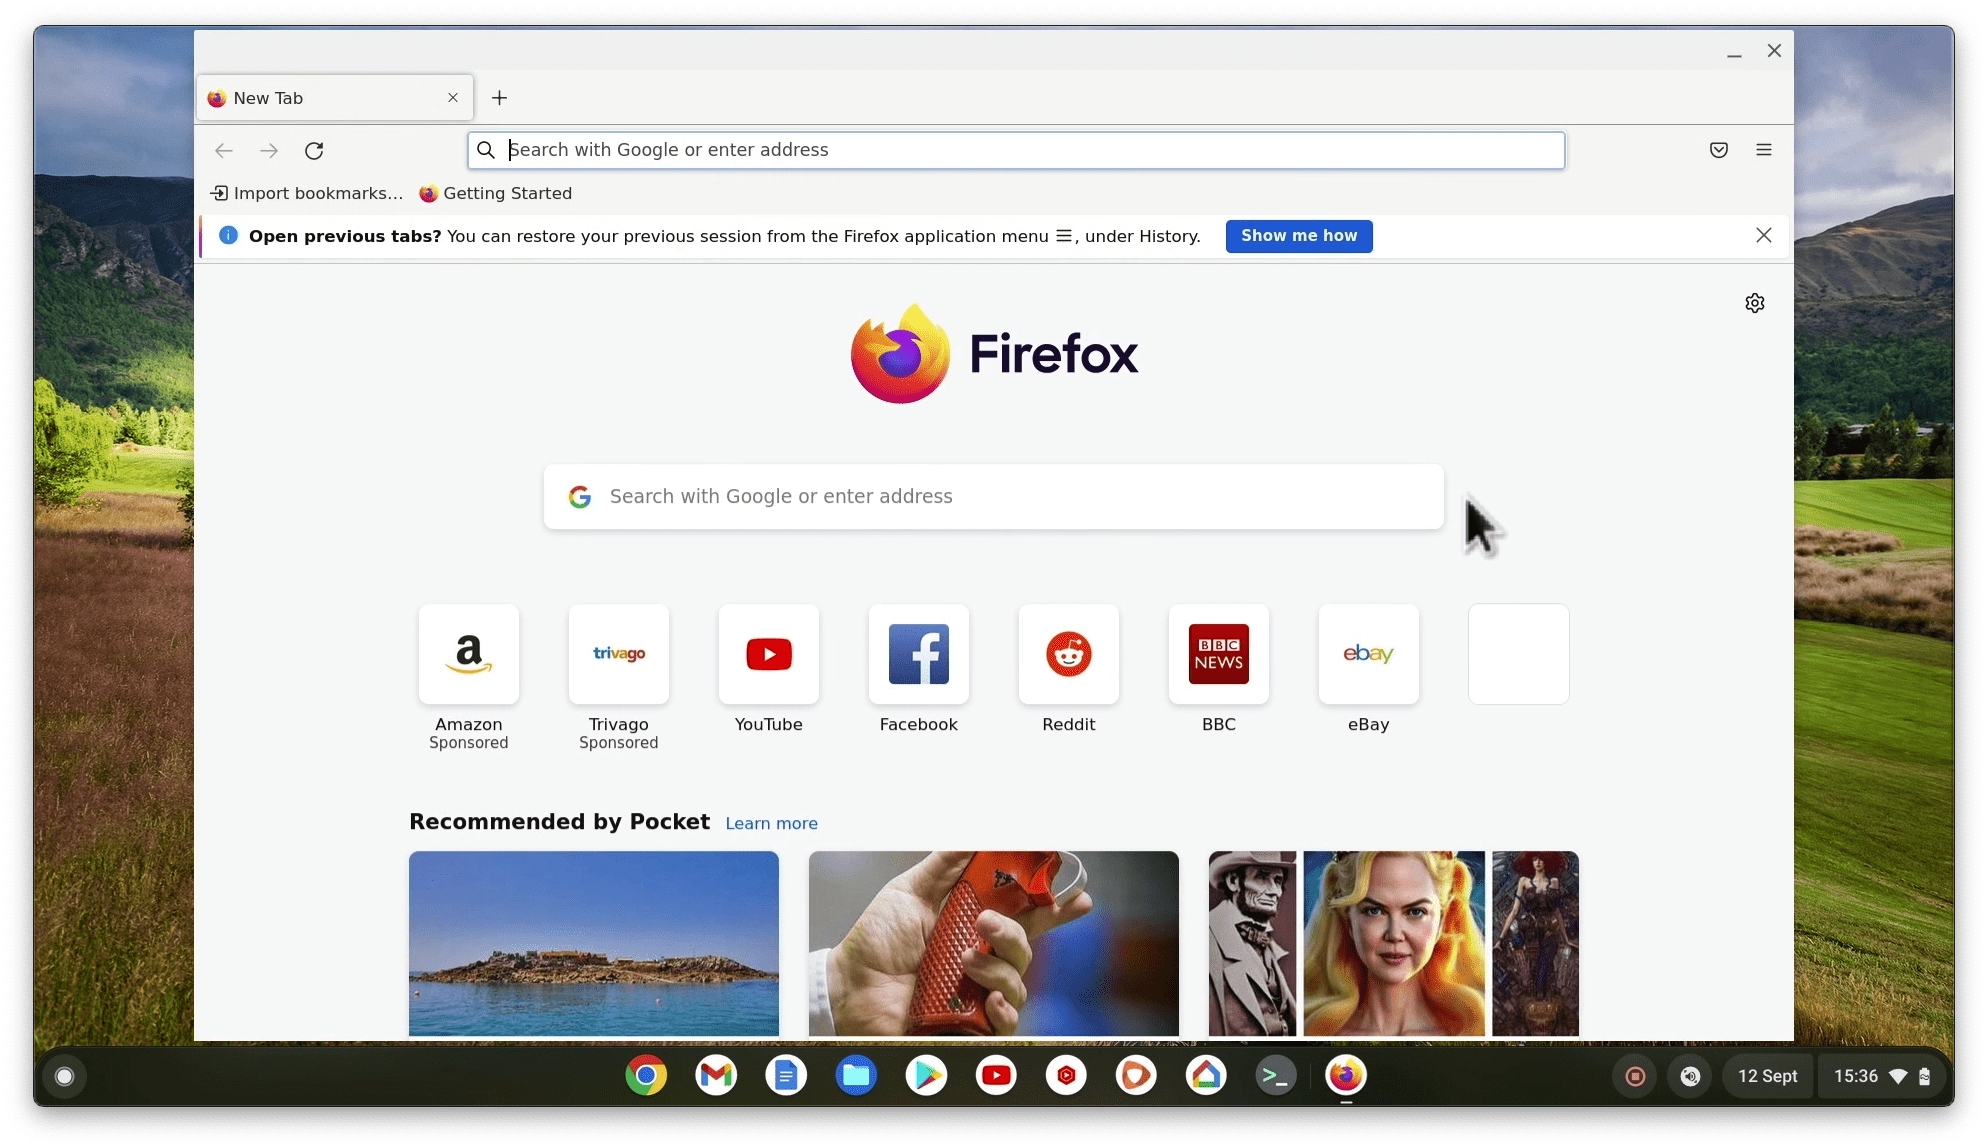Open the Play Store from the shelf

point(926,1076)
